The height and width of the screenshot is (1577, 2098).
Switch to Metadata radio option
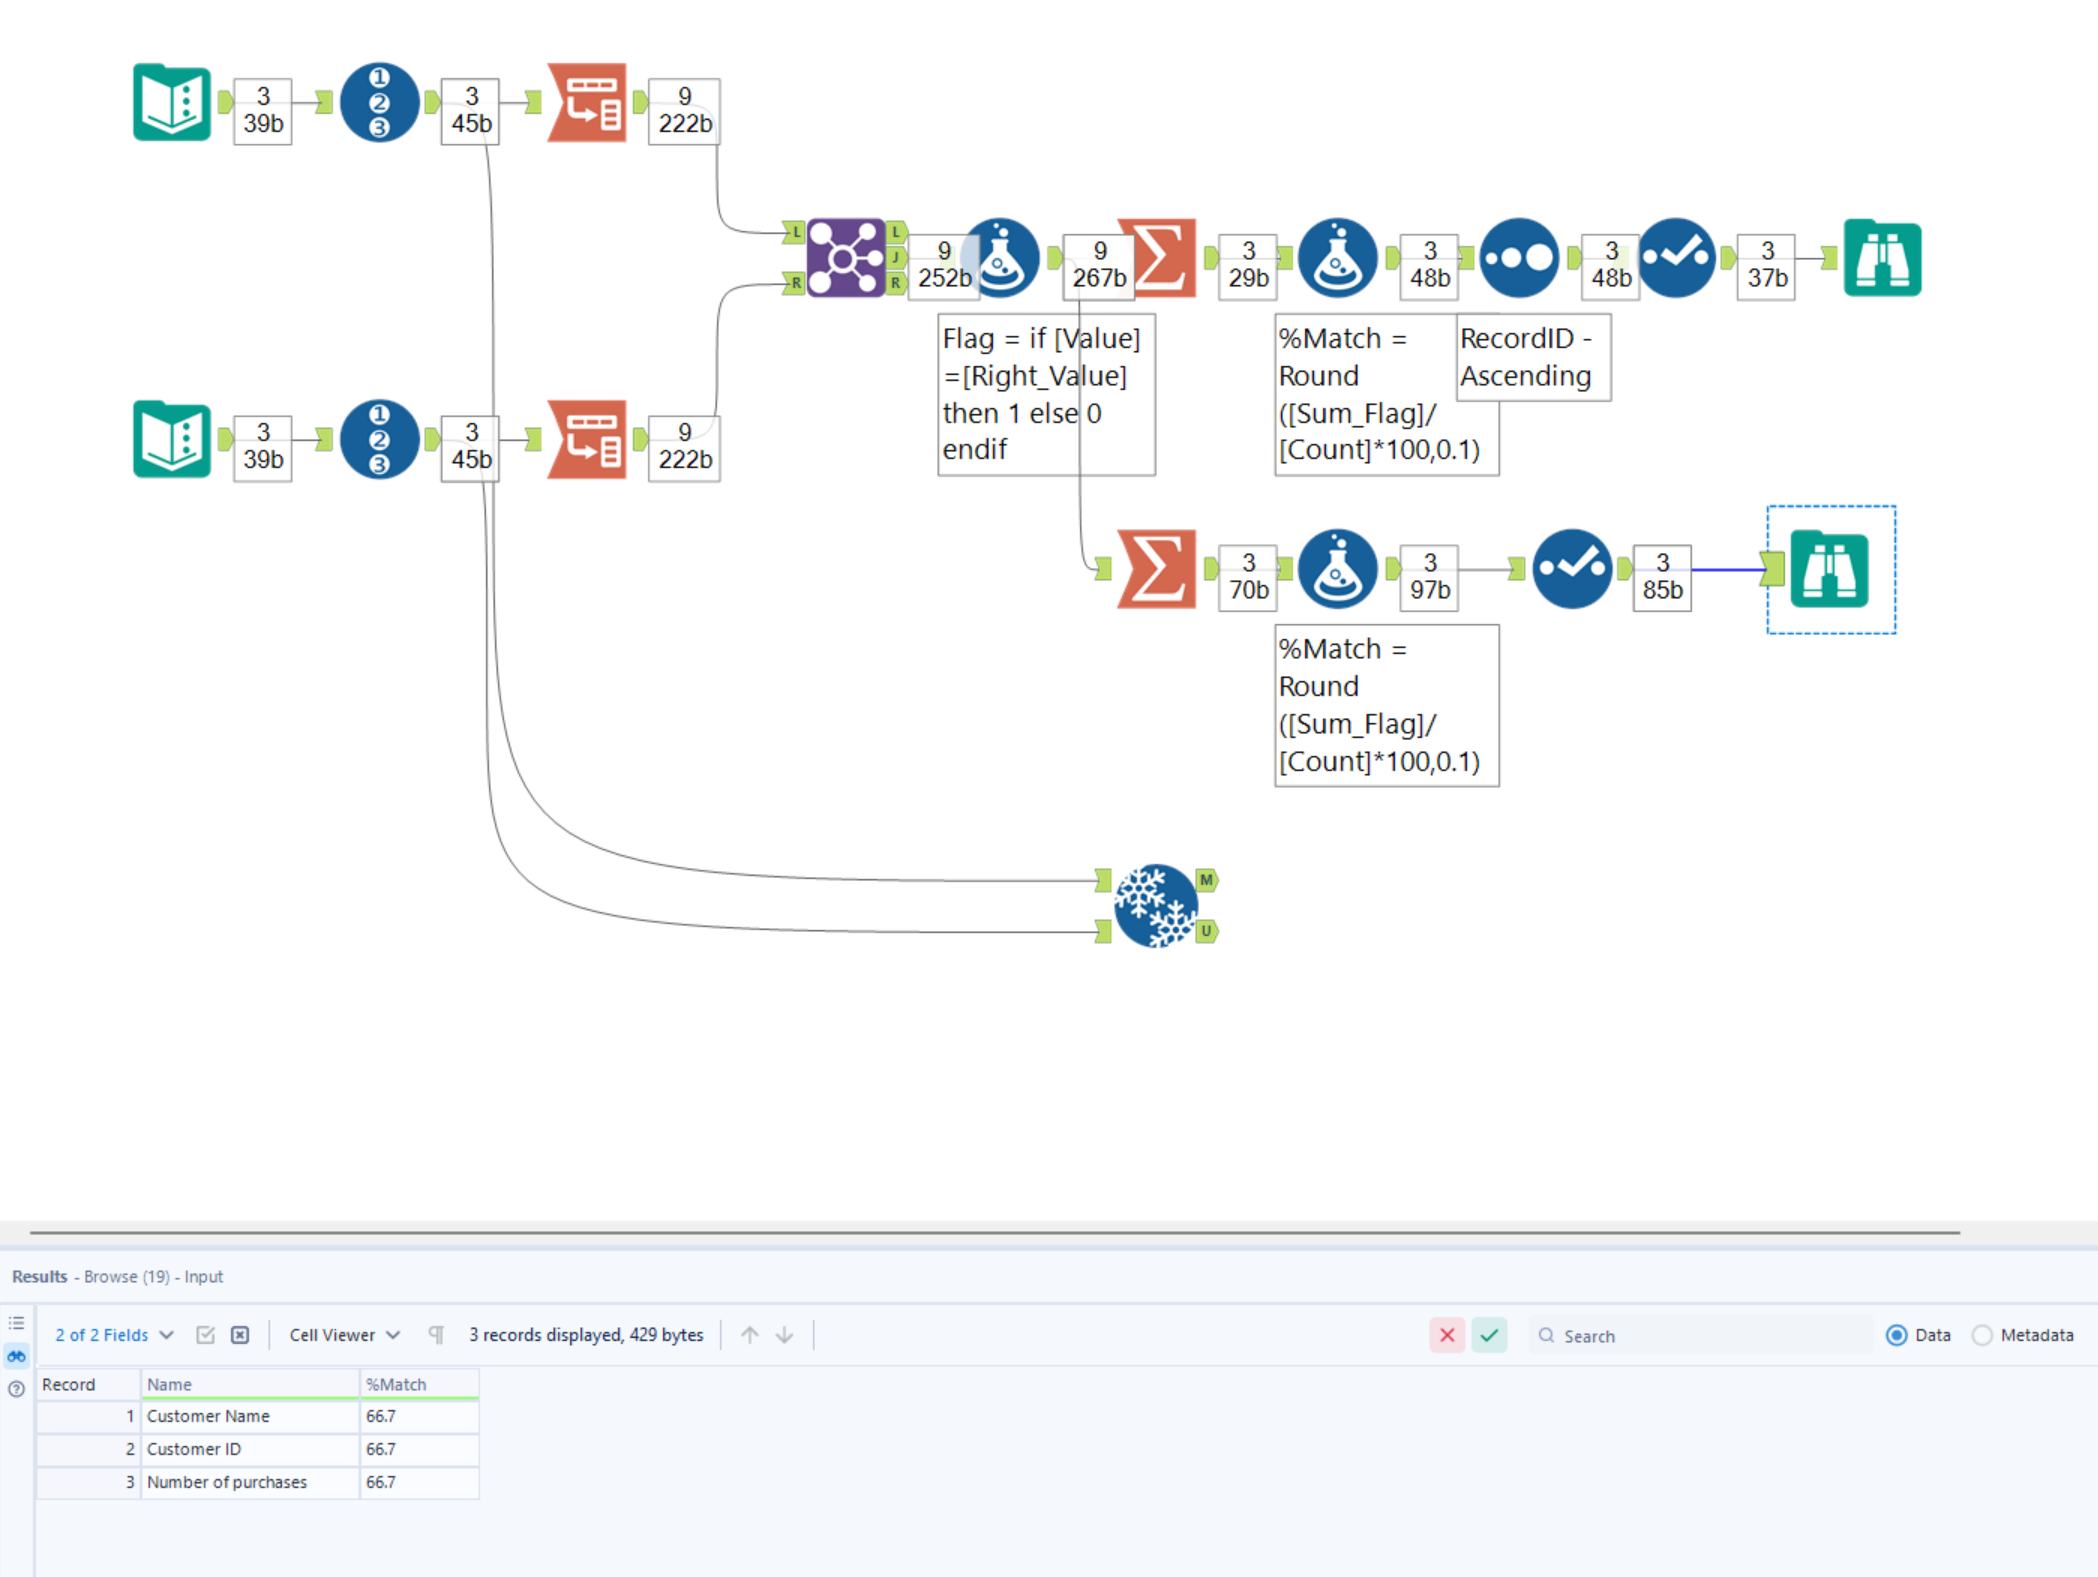click(x=1982, y=1335)
